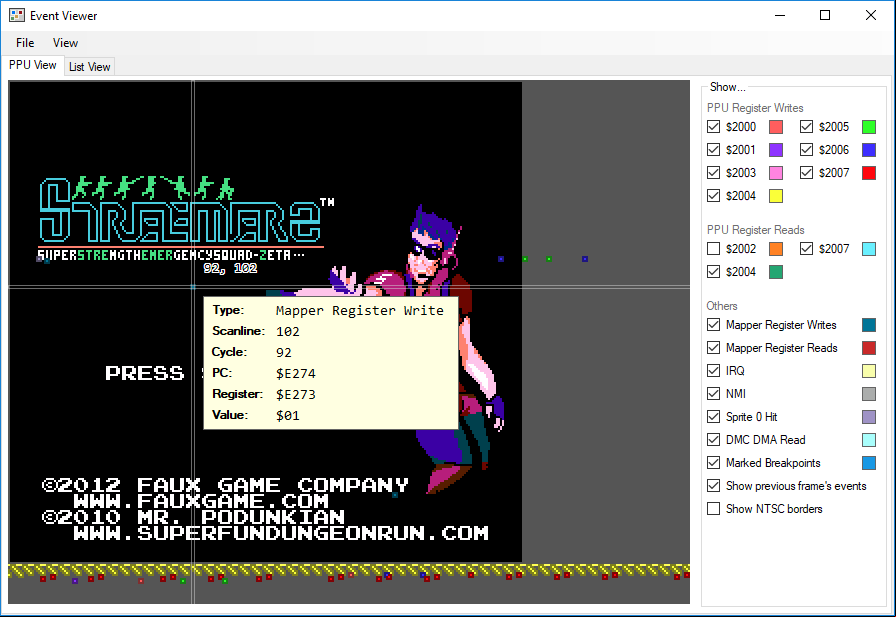Toggle the $2004 write checkbox

[713, 196]
